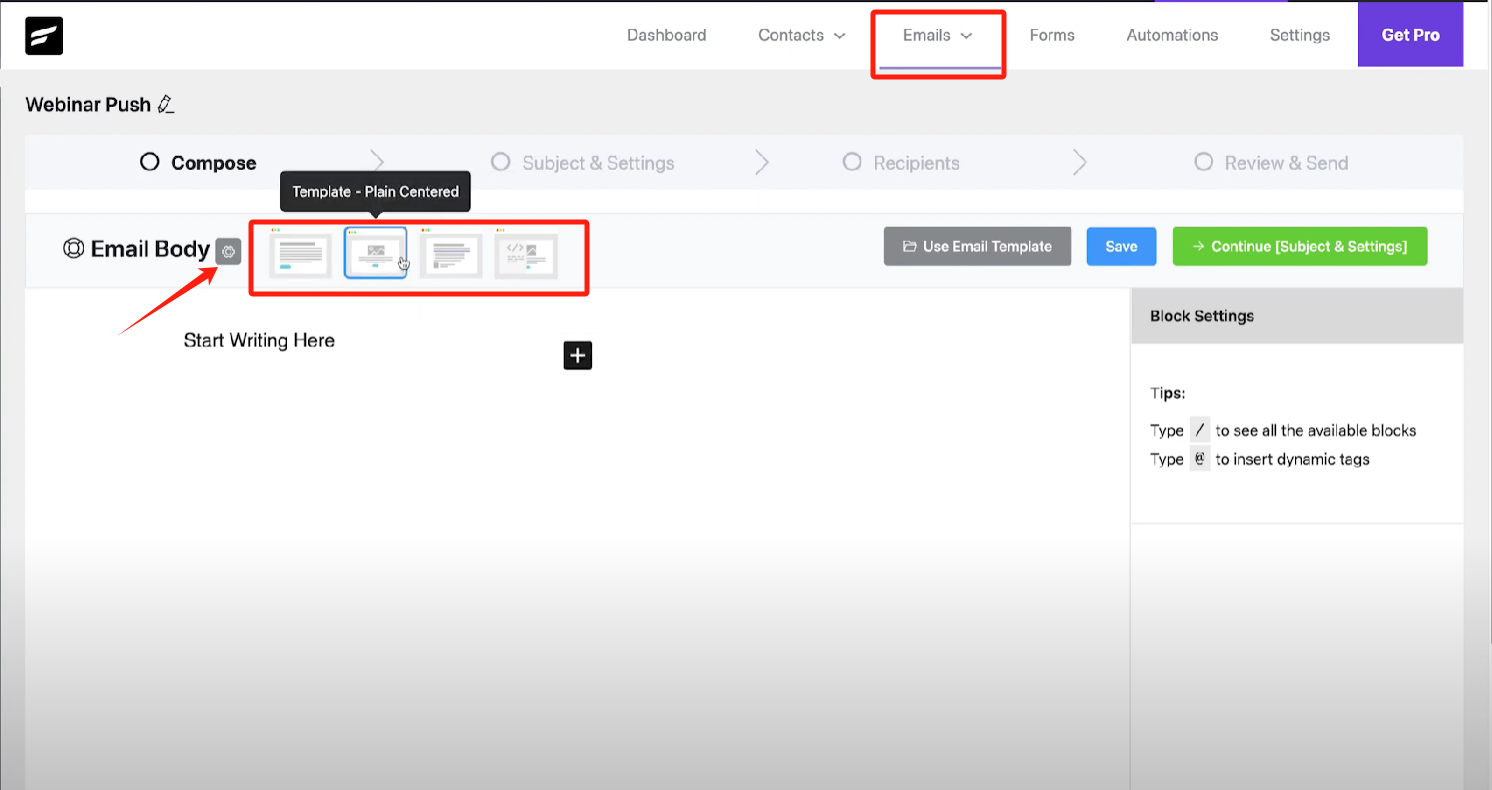Screen dimensions: 1492x790
Task: Open the Email Body template settings gear
Action: [x=228, y=251]
